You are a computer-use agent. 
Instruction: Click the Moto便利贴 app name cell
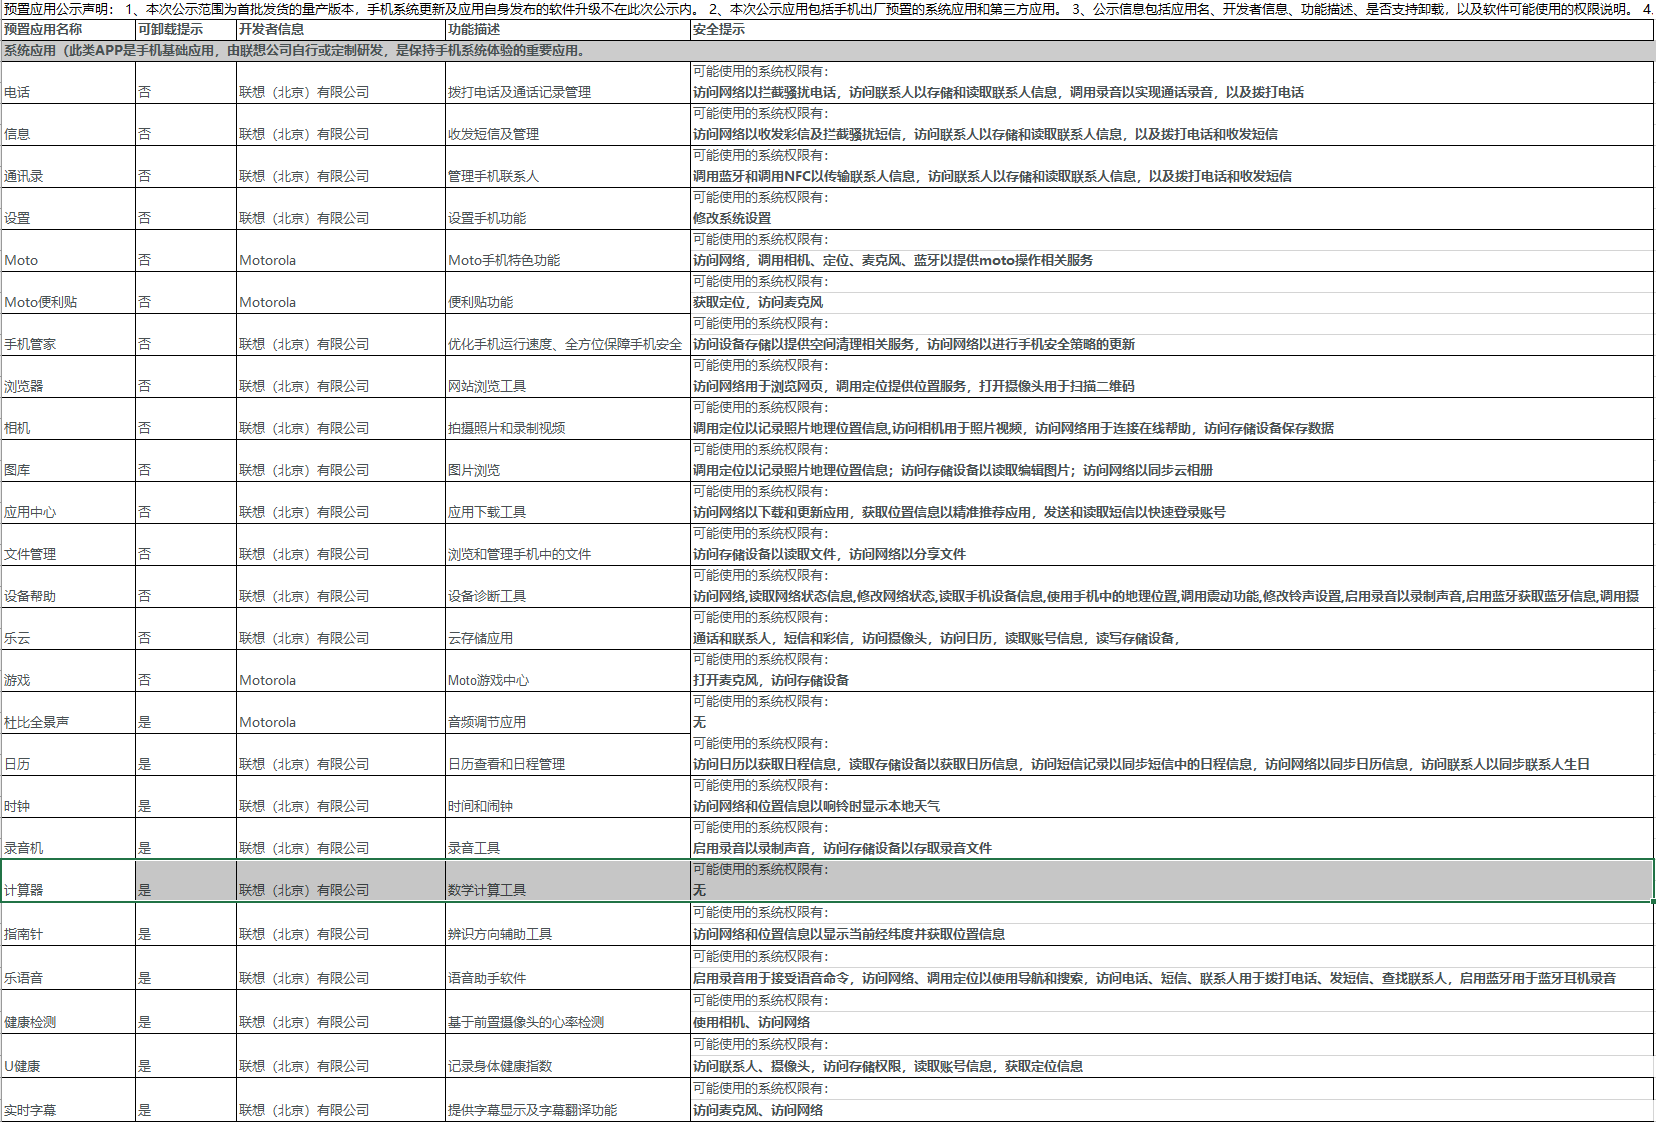pos(68,293)
